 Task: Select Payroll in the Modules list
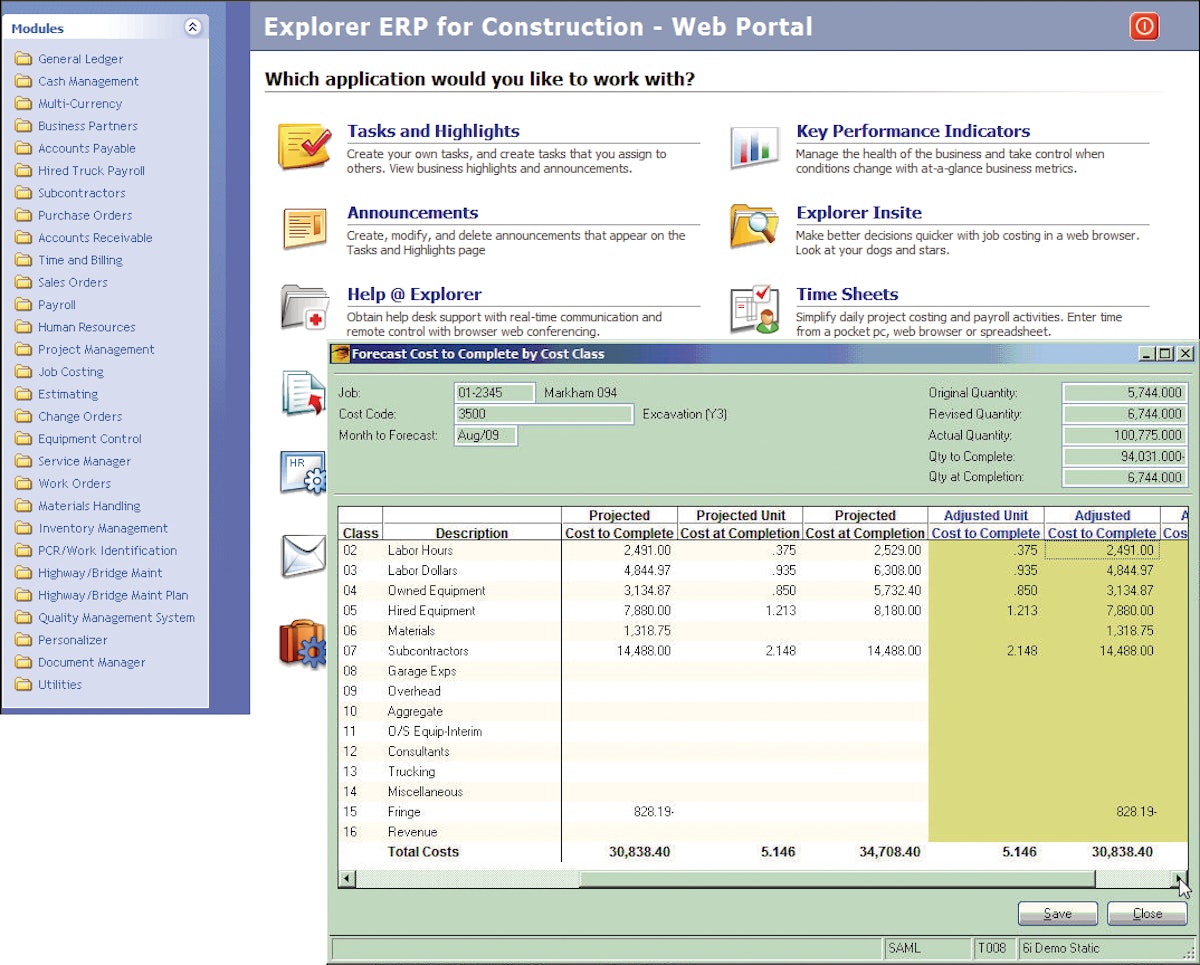(56, 304)
